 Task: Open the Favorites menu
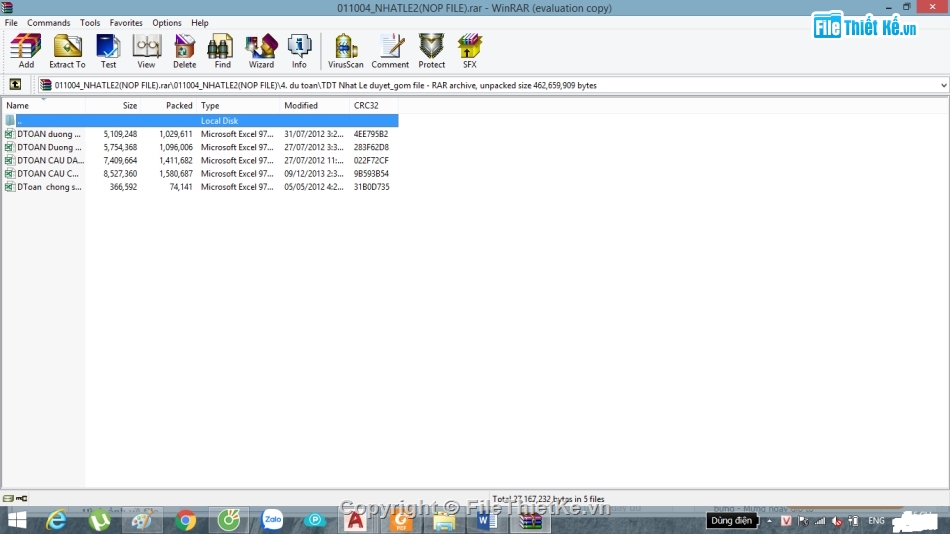coord(126,22)
